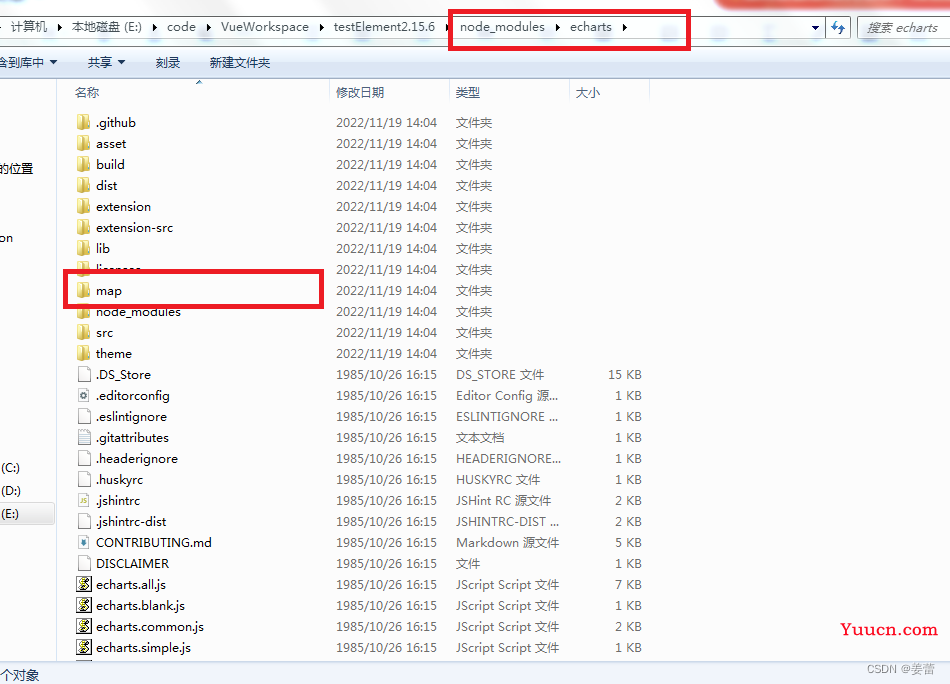Viewport: 950px width, 684px height.
Task: Navigate to 本地磁盘 (E:) breadcrumb
Action: tap(107, 27)
